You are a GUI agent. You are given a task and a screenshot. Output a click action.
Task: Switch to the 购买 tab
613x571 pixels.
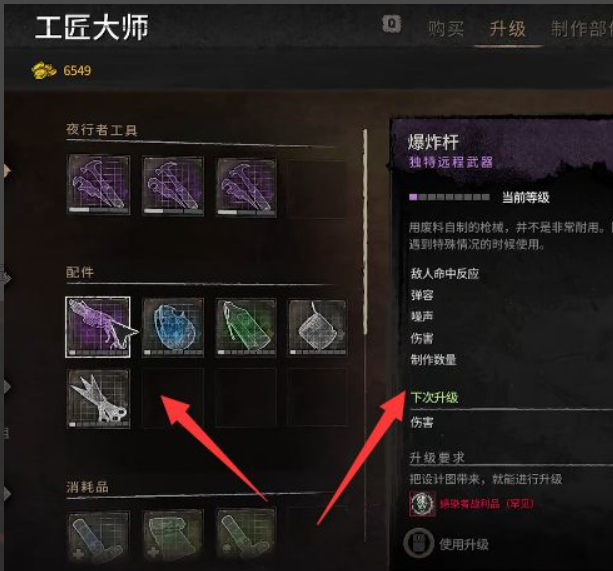[446, 29]
